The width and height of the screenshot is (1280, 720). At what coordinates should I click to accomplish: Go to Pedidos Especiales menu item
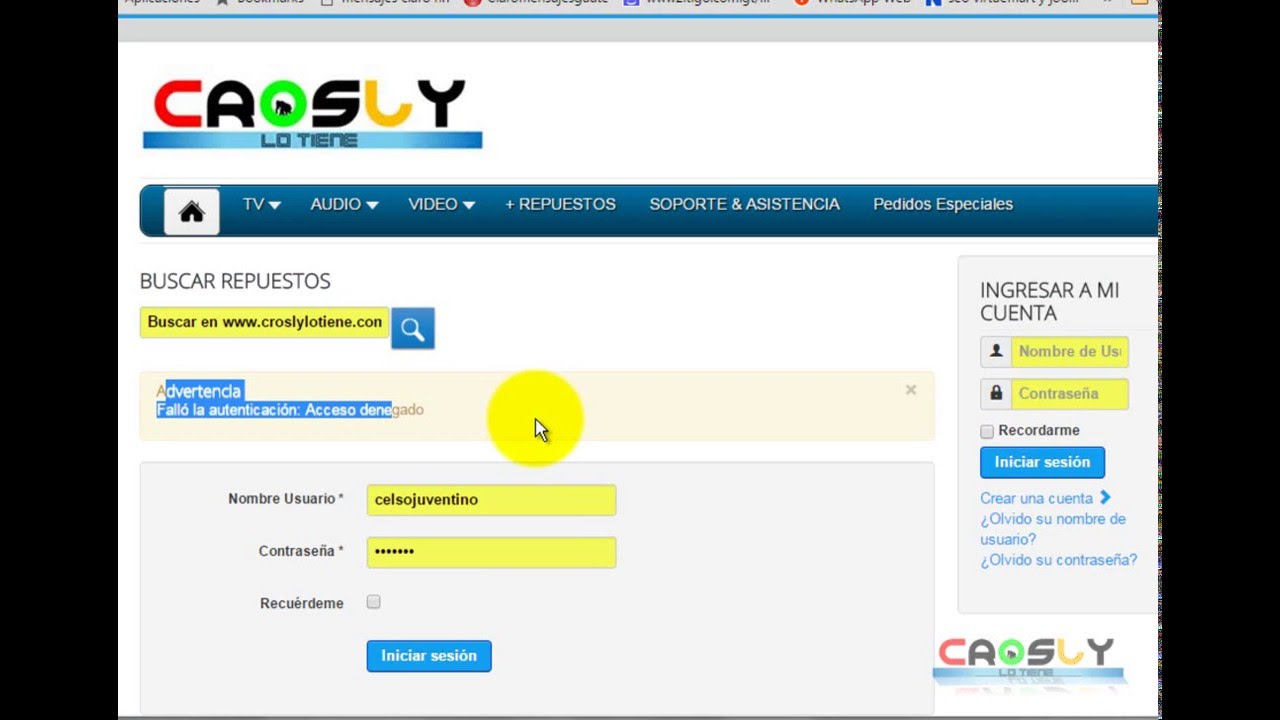tap(943, 204)
